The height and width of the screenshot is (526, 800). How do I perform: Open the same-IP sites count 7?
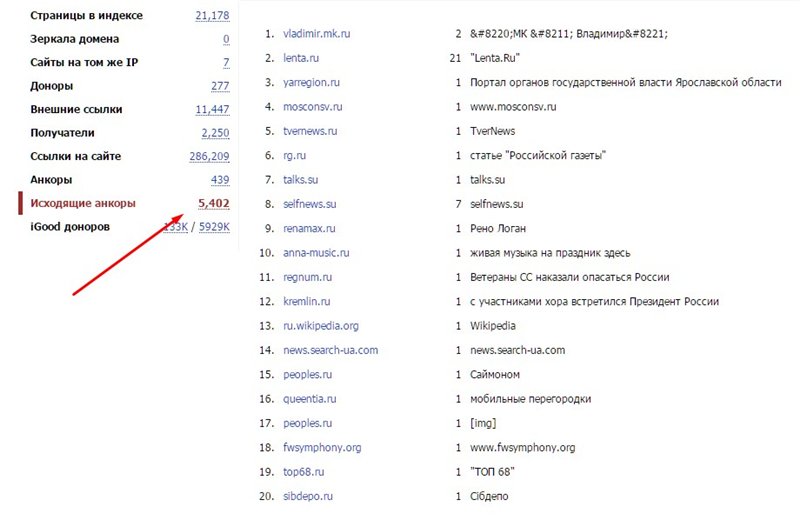click(226, 63)
